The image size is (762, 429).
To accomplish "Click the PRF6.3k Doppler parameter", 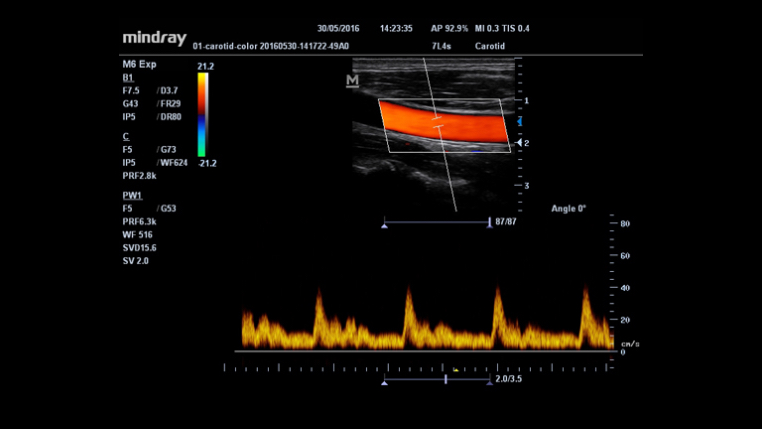I will click(141, 221).
